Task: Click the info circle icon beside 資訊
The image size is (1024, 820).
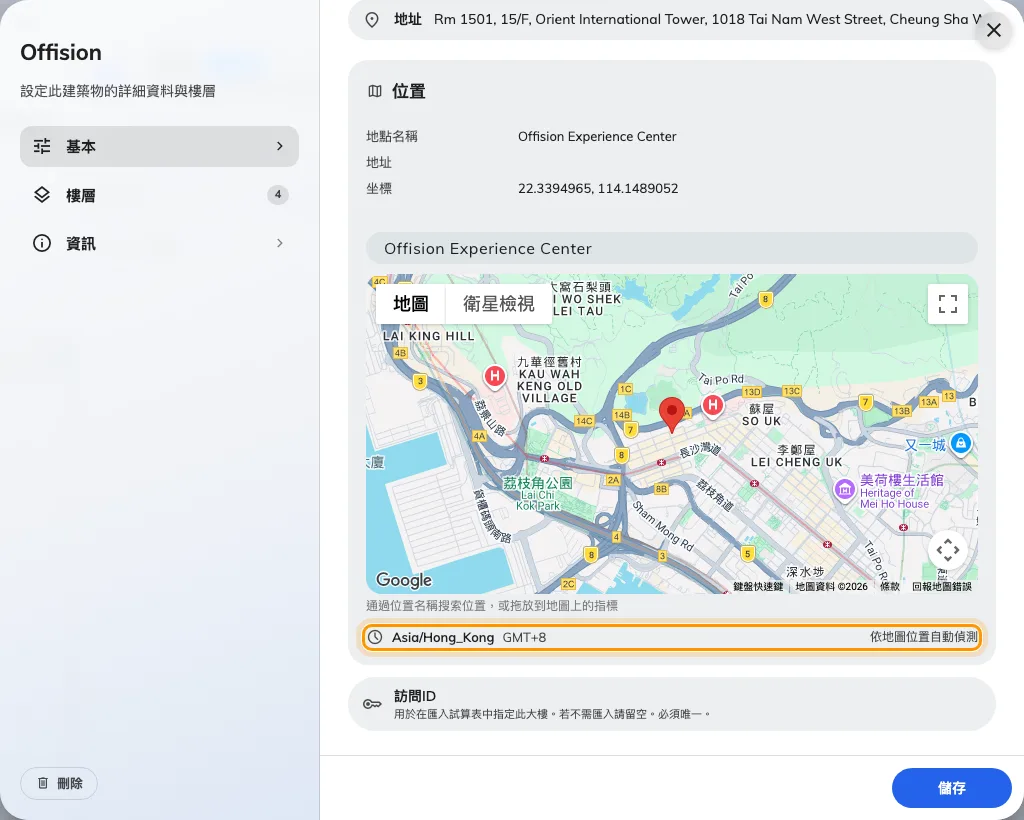Action: [42, 244]
